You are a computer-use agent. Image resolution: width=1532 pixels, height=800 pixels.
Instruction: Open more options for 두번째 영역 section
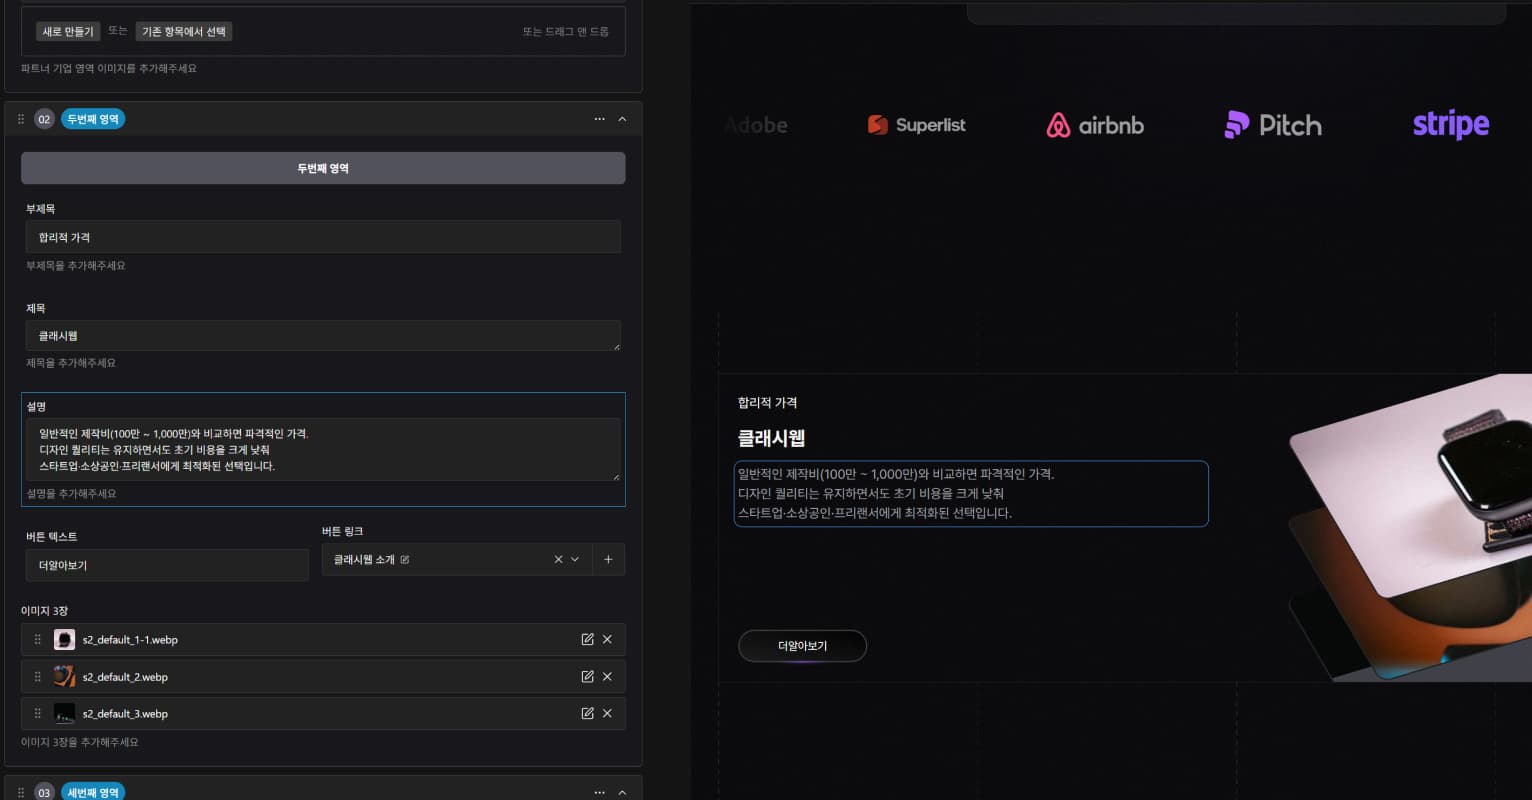point(599,119)
